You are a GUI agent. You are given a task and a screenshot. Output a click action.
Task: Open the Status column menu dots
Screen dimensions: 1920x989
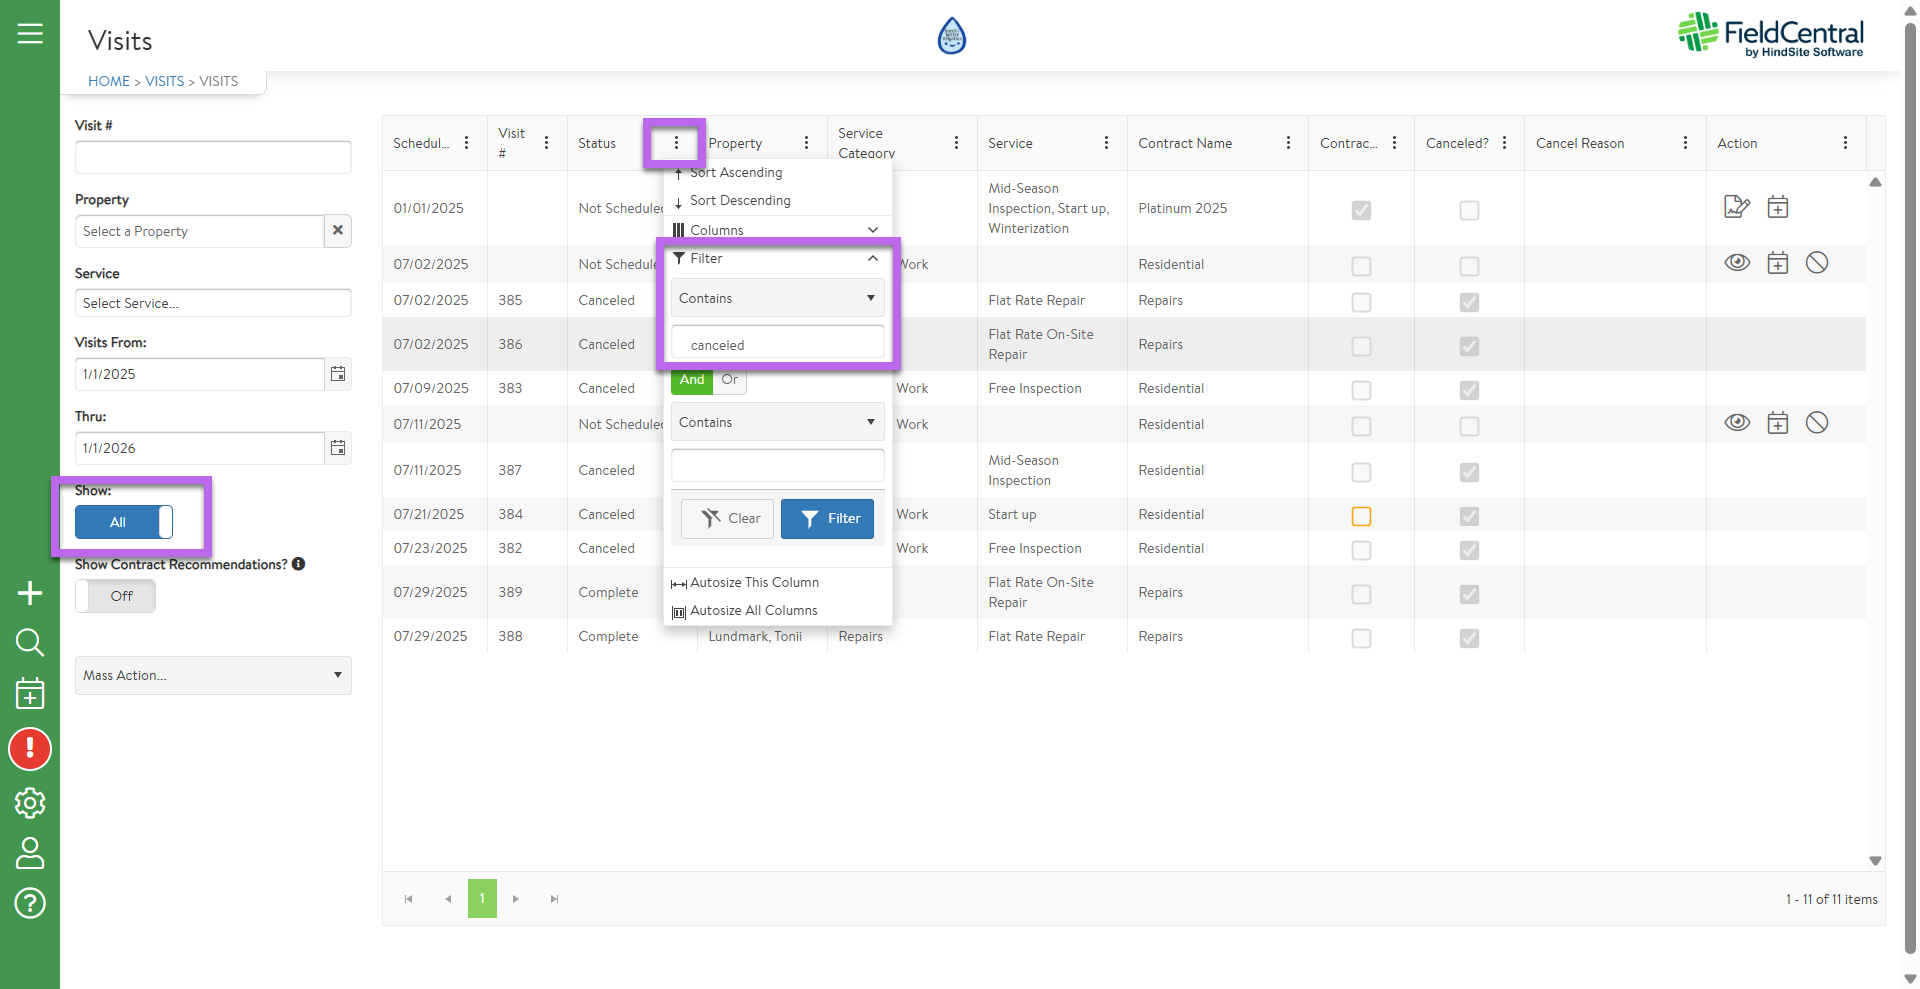pos(676,143)
